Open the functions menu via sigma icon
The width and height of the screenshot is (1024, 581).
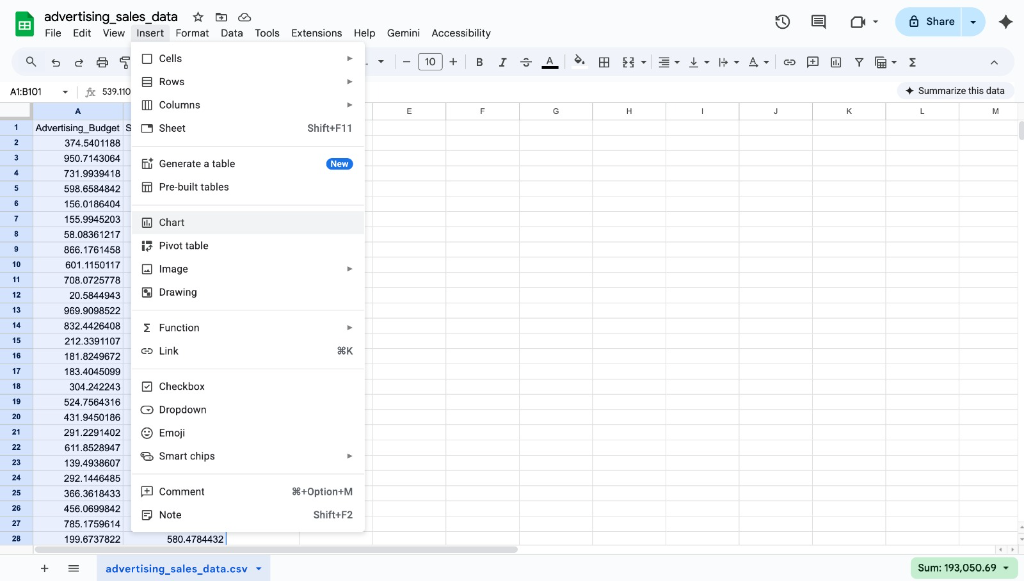point(912,61)
